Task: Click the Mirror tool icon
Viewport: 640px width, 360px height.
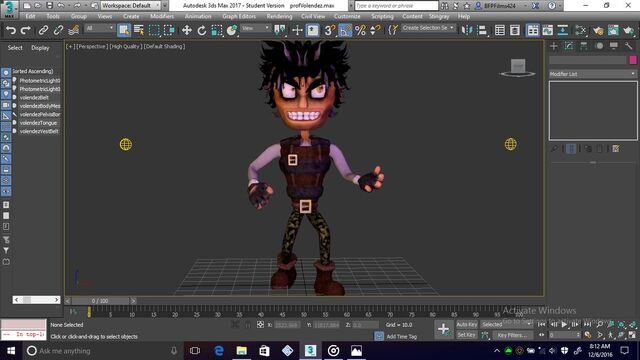Action: tap(467, 30)
